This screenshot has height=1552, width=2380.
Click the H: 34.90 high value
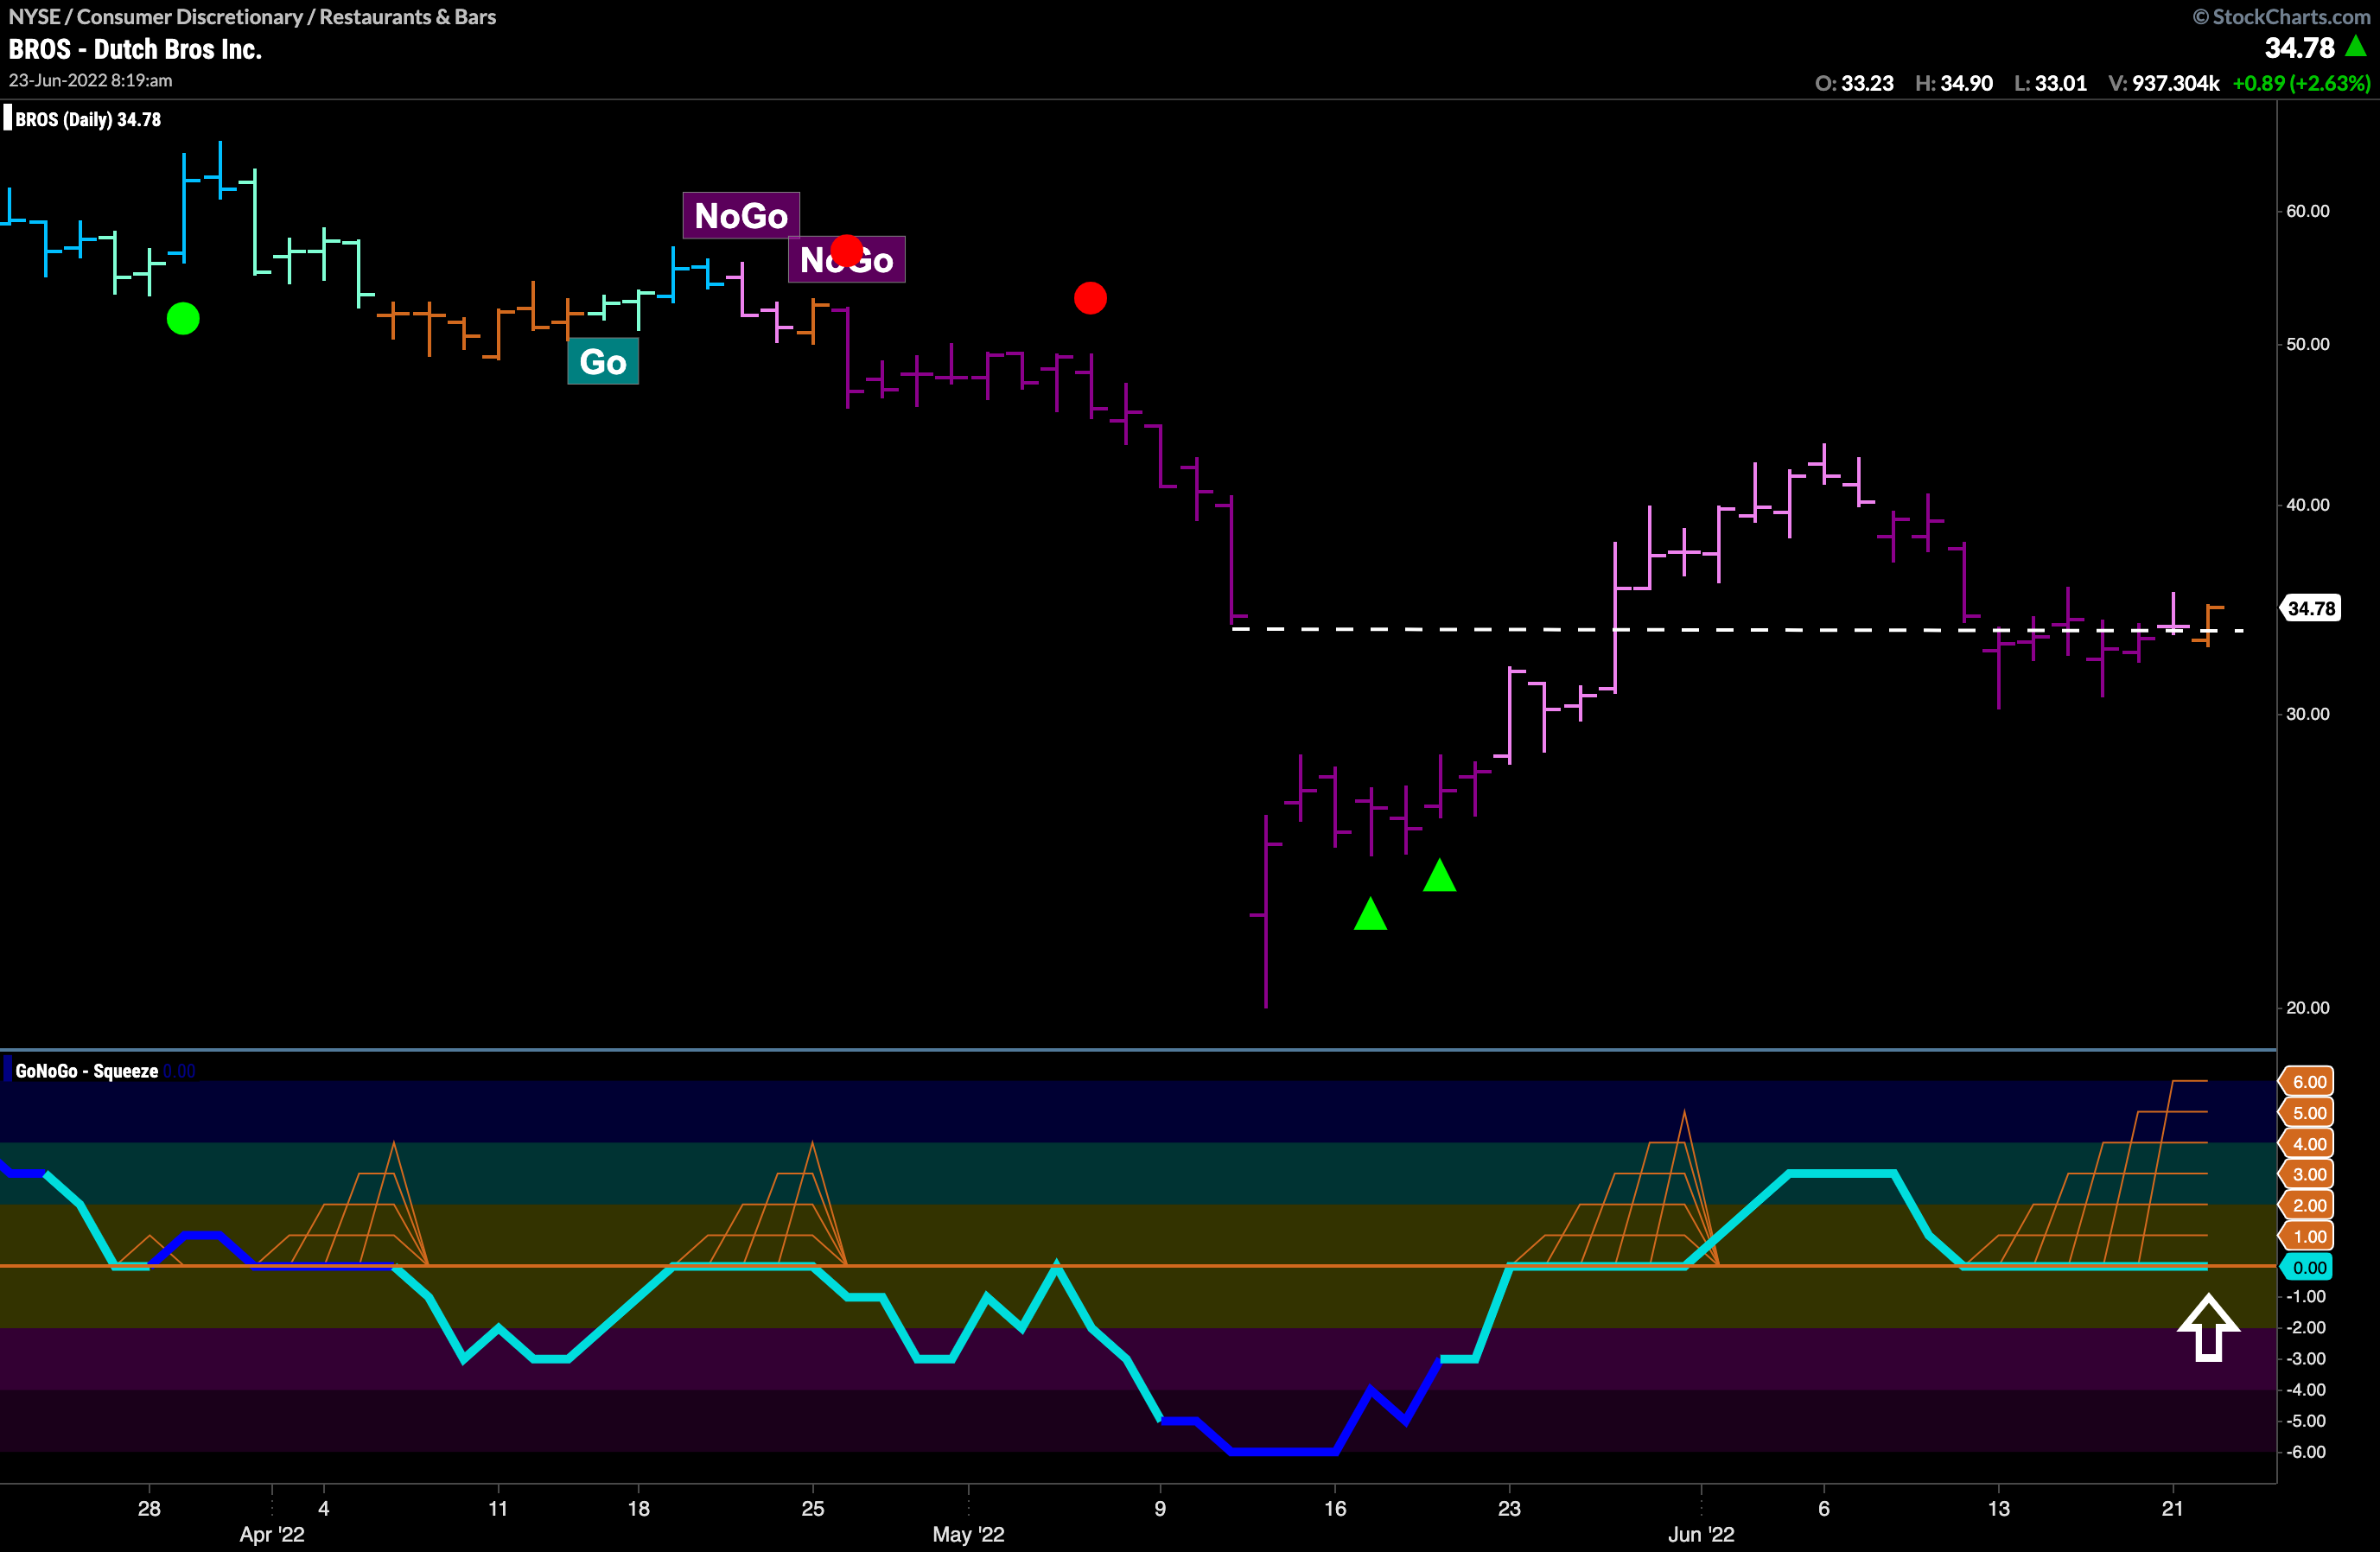pyautogui.click(x=1954, y=83)
